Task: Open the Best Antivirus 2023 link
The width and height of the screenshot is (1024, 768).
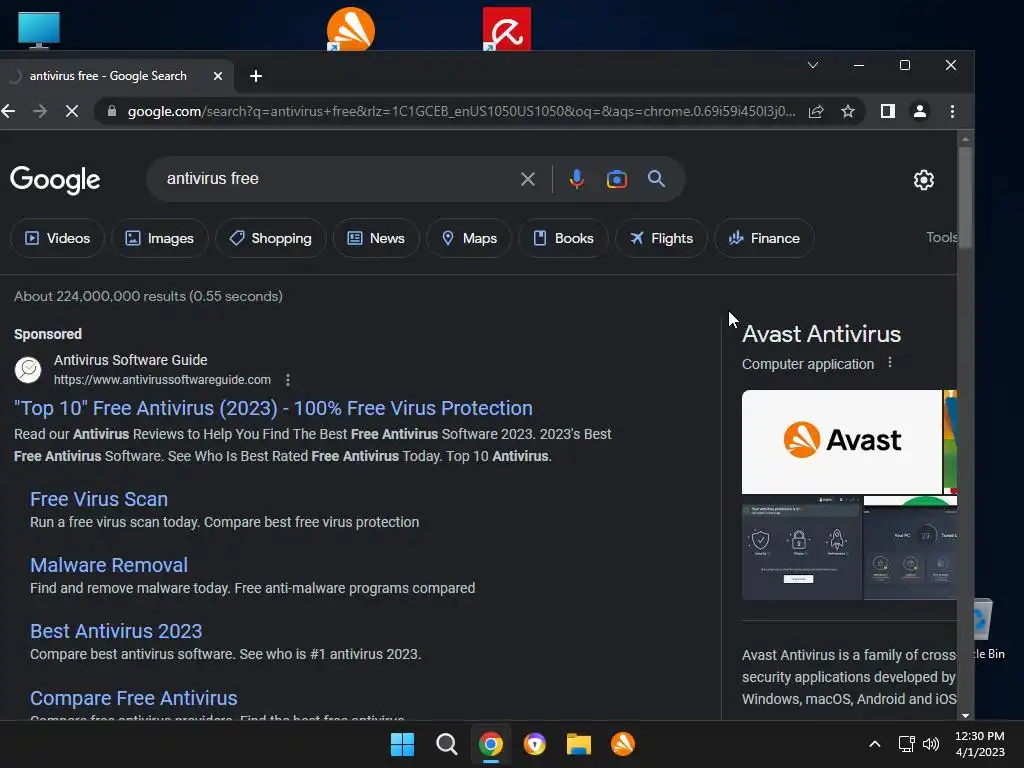Action: click(116, 631)
